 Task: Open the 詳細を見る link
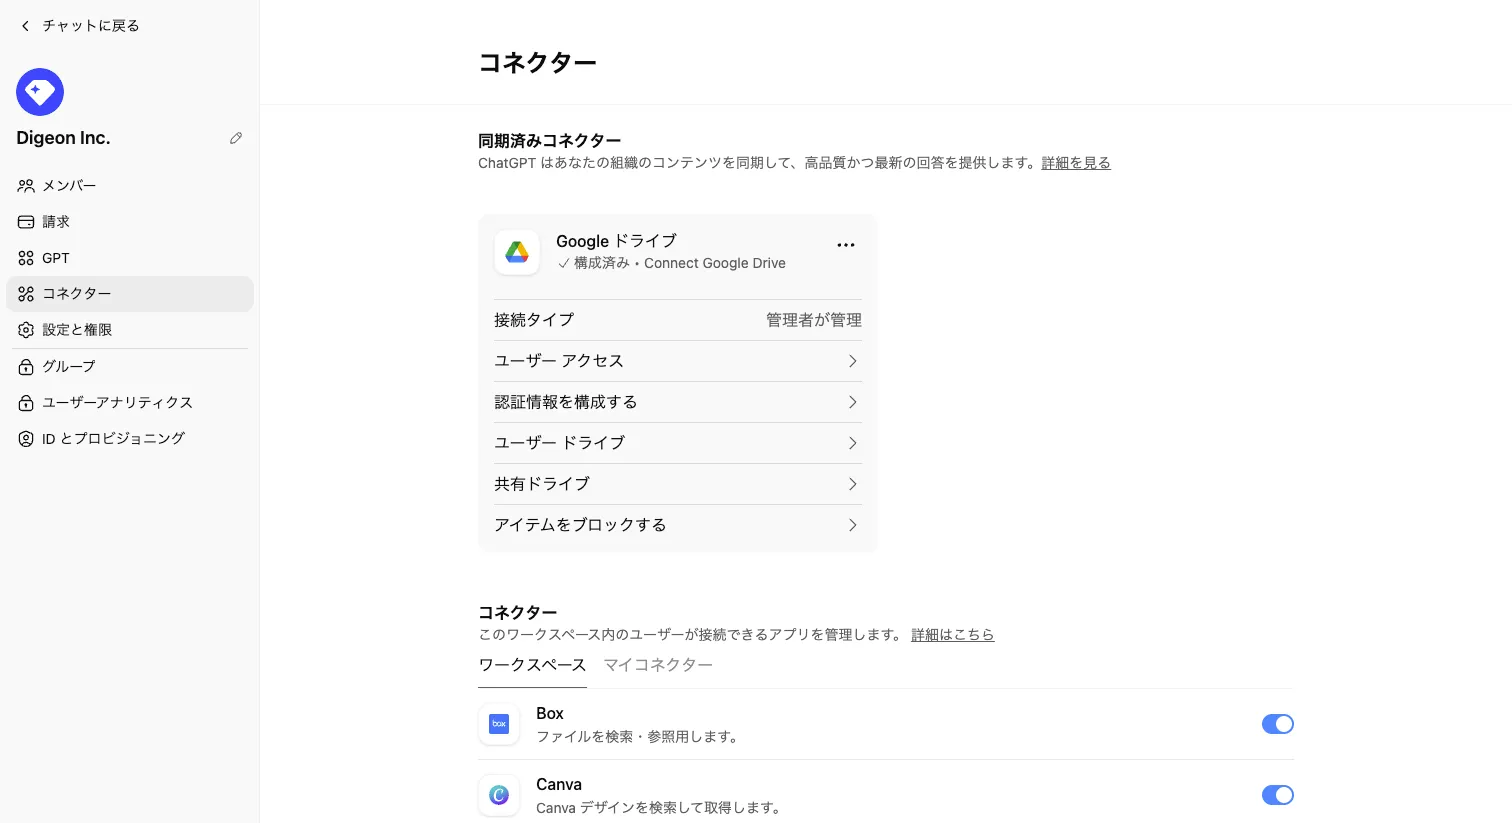(x=1076, y=163)
